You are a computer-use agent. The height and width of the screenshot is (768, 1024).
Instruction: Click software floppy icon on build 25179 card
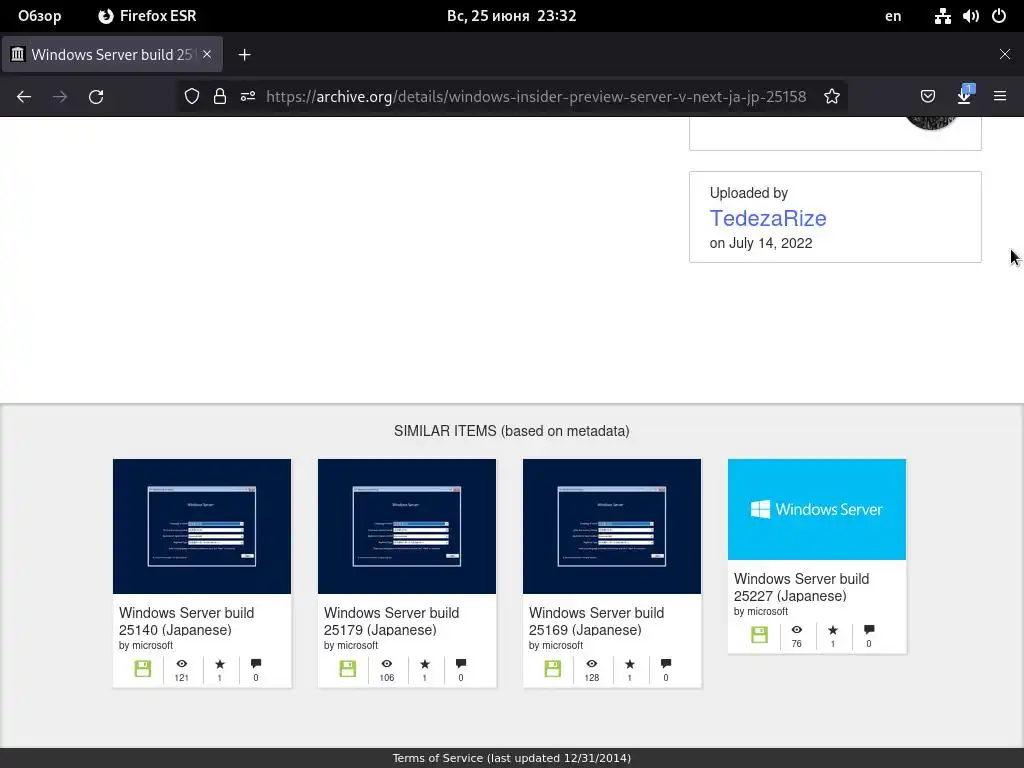click(347, 668)
